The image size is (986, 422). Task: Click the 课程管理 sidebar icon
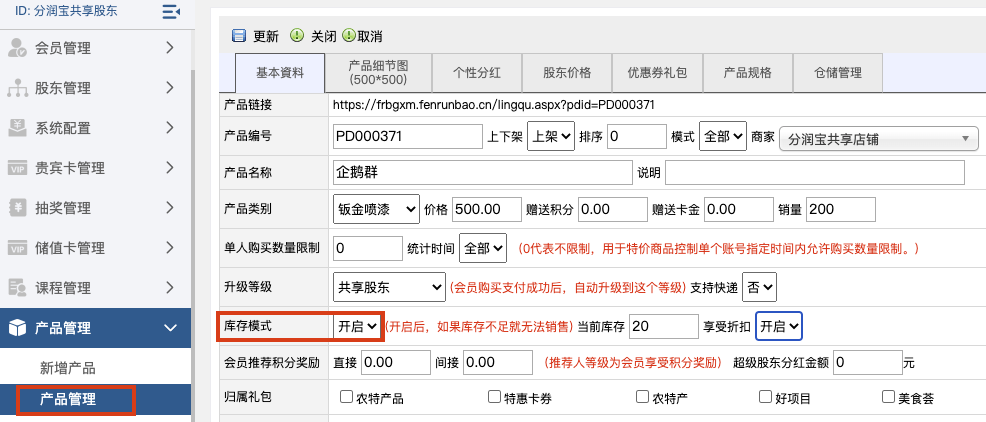17,288
